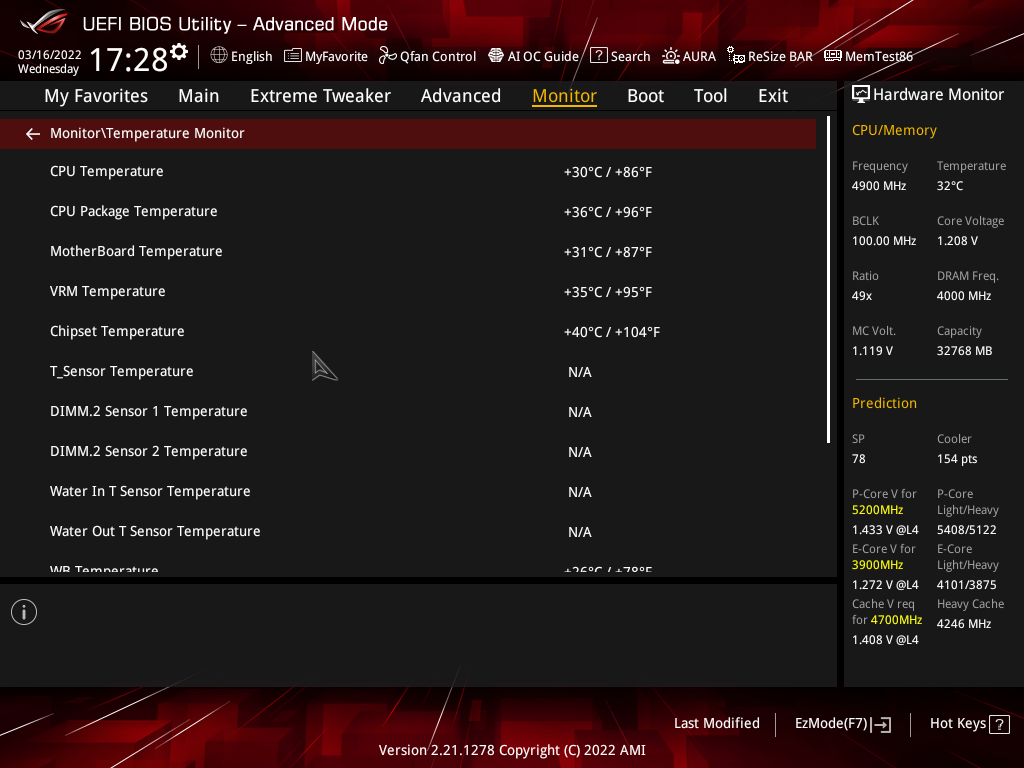Click the 4900 MHz frequency value
The image size is (1024, 768).
coord(879,186)
